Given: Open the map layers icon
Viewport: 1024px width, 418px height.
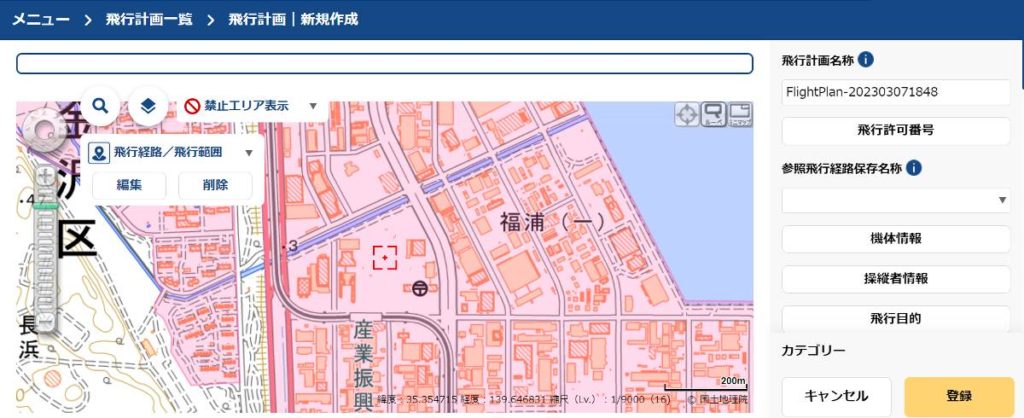Looking at the screenshot, I should [x=148, y=105].
